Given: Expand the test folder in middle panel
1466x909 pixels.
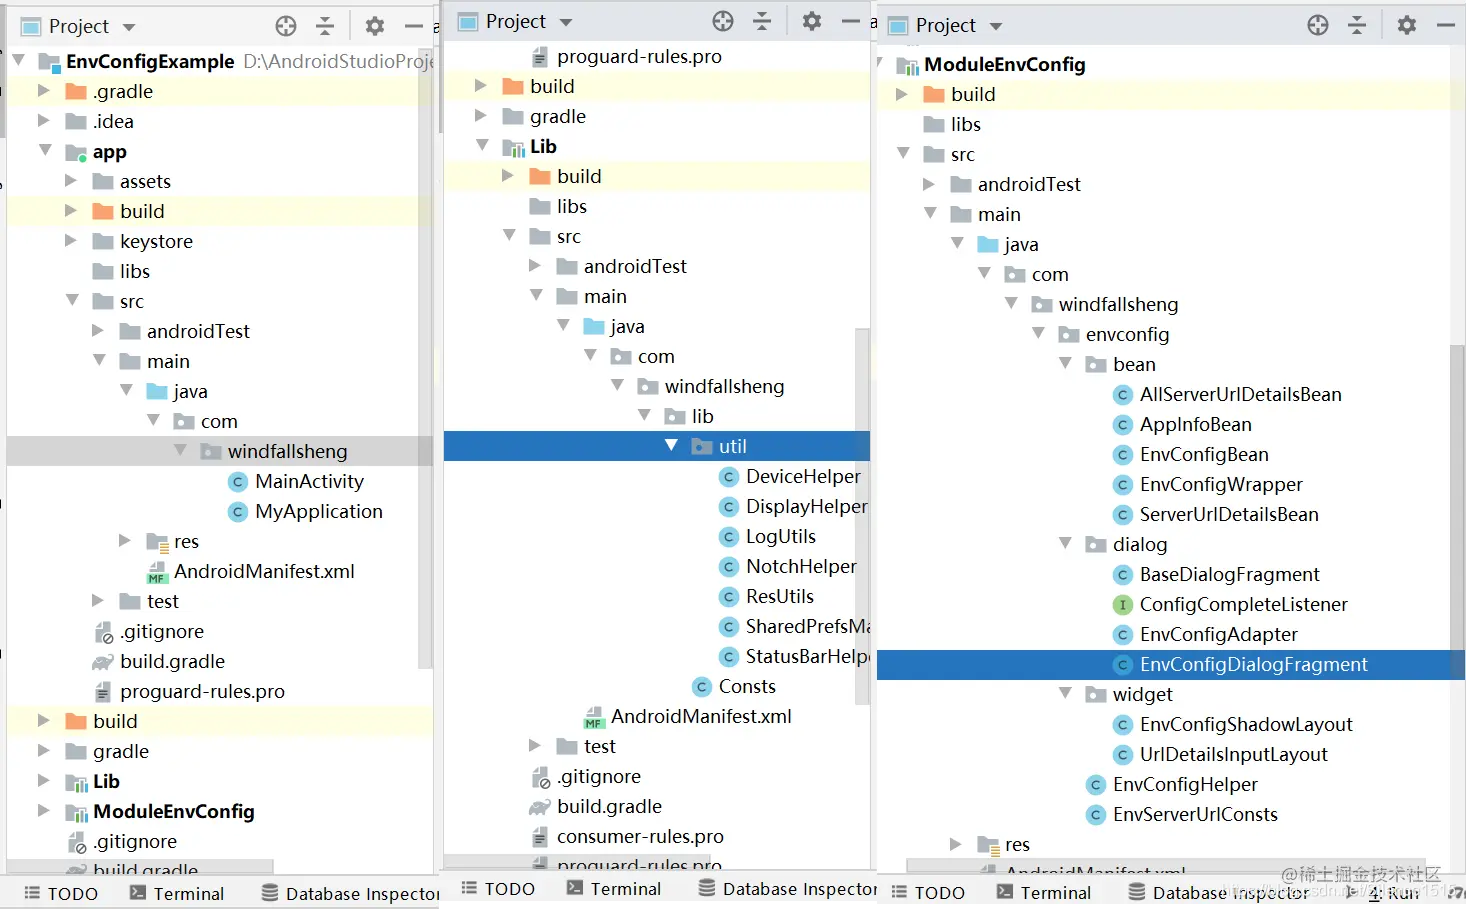Looking at the screenshot, I should click(x=535, y=745).
